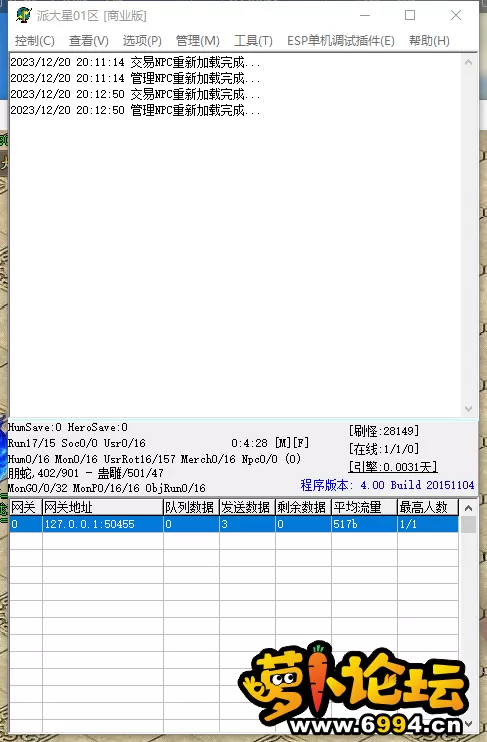
Task: Click the 网关 column header
Action: click(26, 507)
